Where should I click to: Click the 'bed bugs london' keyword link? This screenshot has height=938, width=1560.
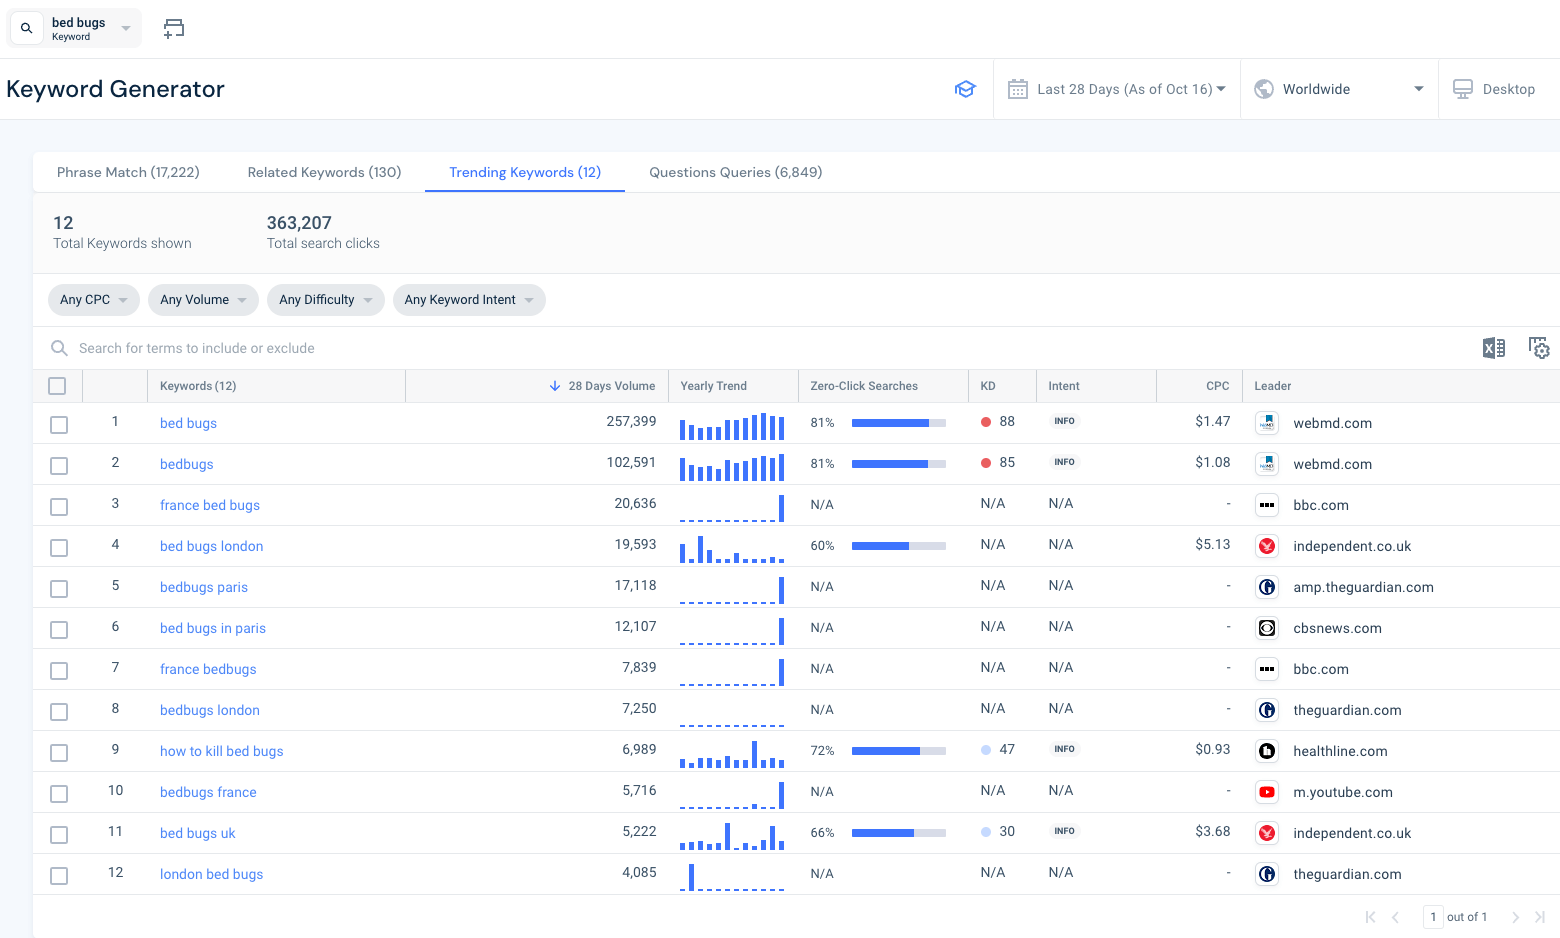(x=211, y=546)
